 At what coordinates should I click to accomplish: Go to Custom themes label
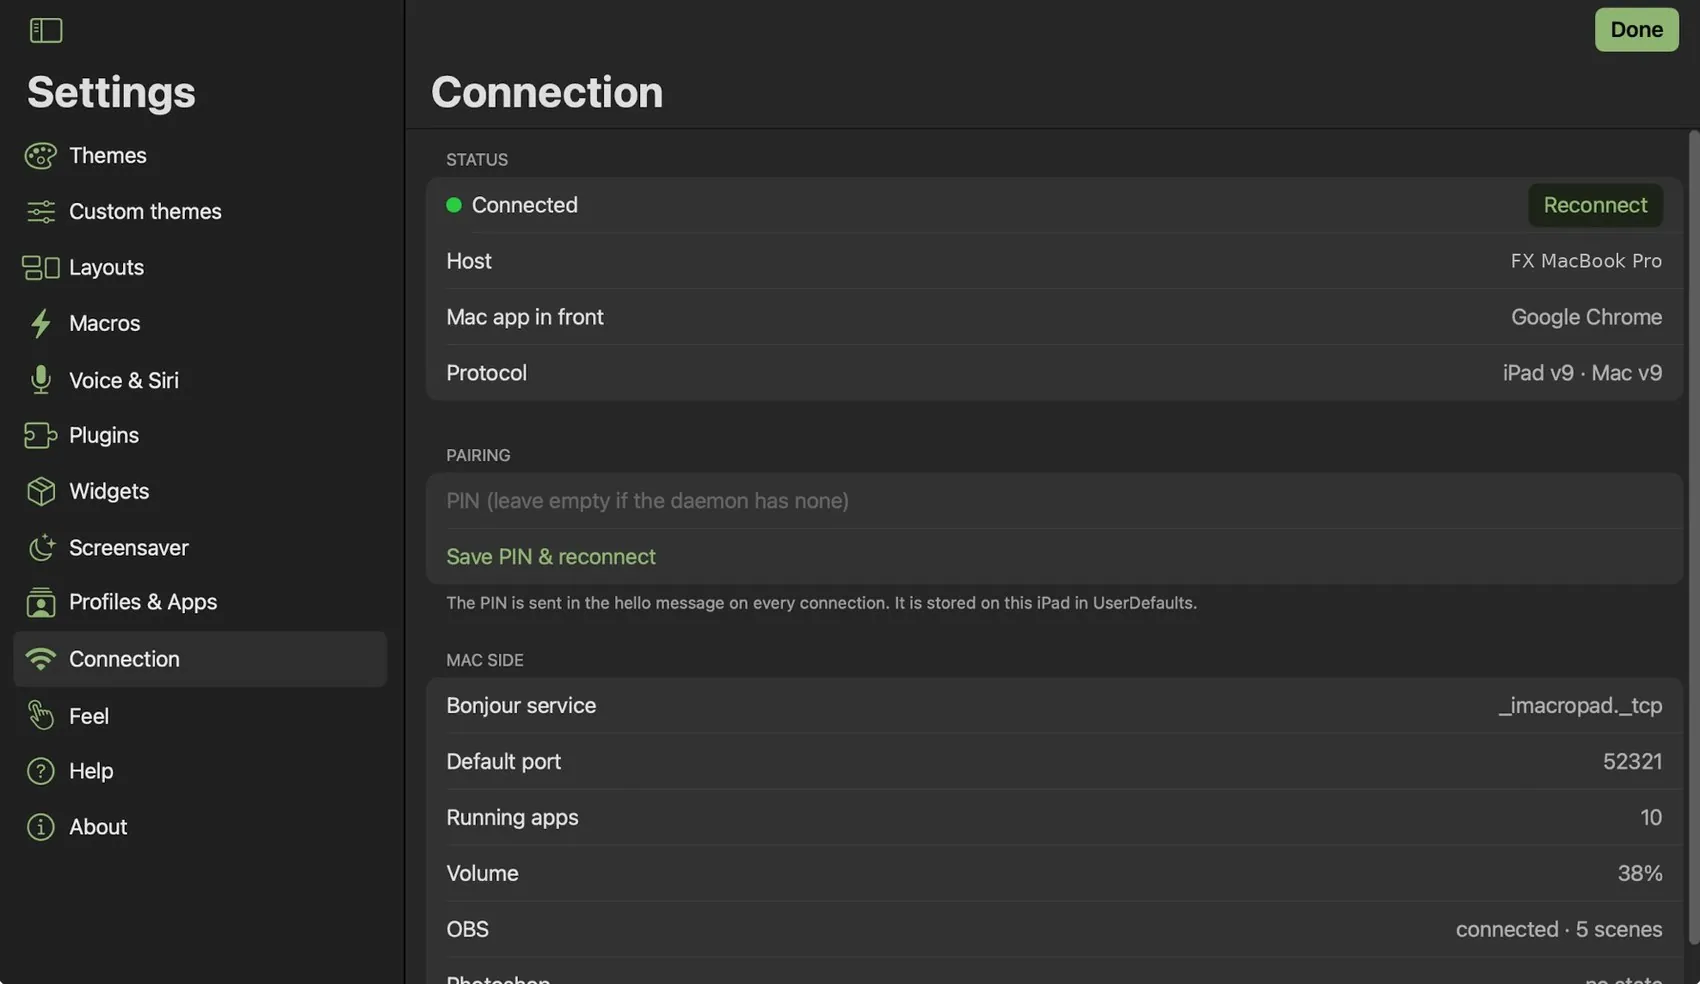tap(145, 212)
